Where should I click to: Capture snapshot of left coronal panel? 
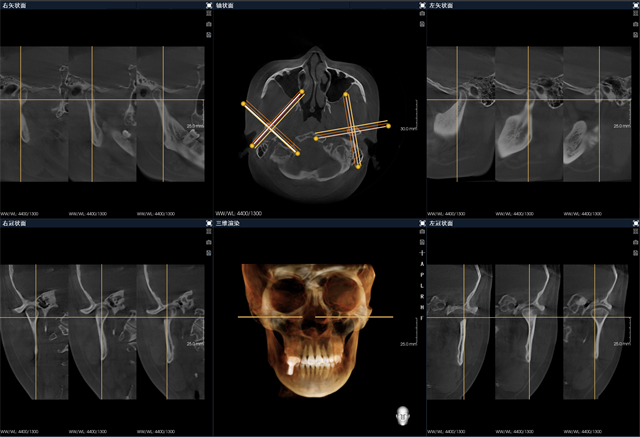636,242
